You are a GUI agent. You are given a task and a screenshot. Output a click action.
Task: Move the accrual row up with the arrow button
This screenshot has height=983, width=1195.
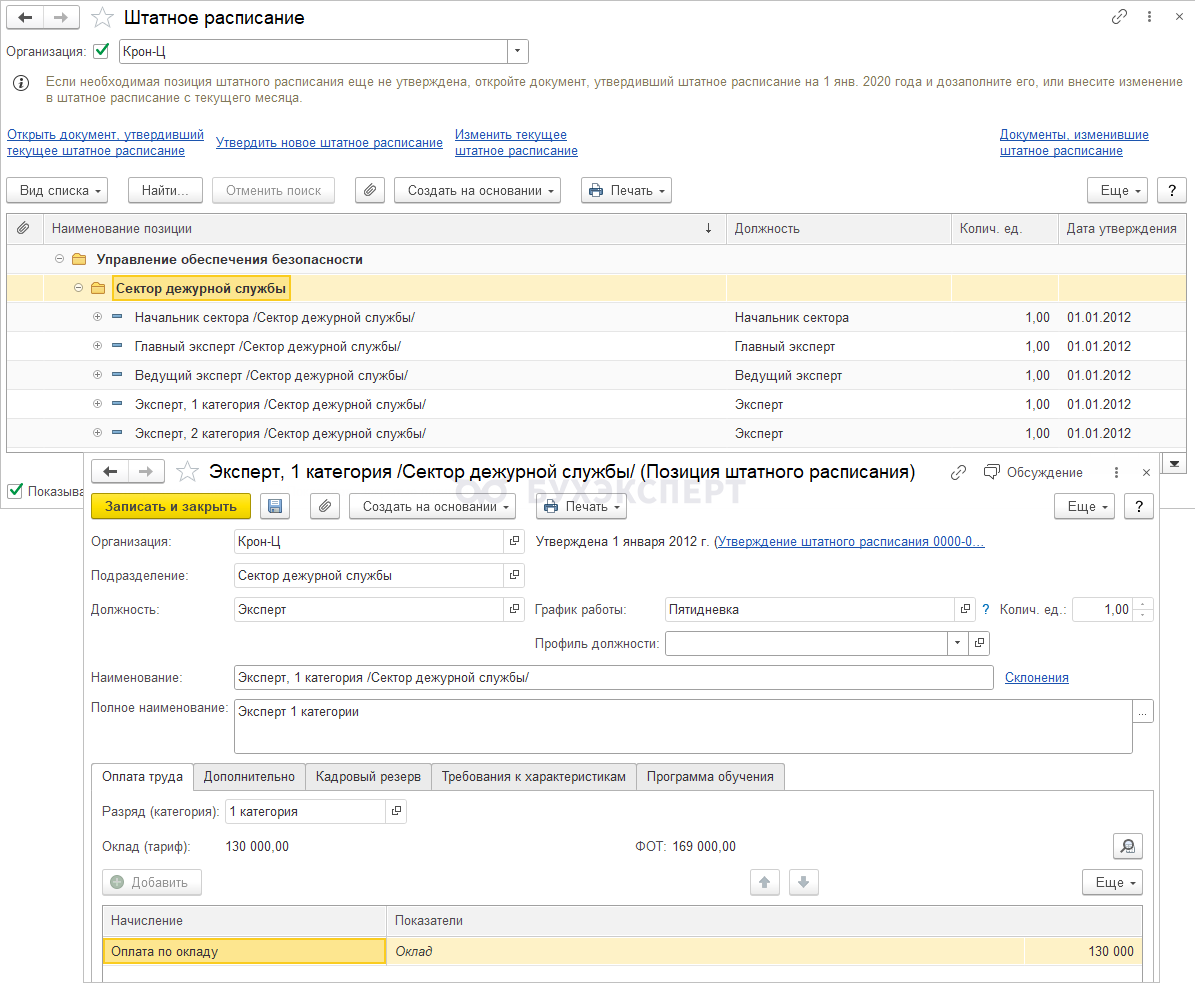click(764, 883)
